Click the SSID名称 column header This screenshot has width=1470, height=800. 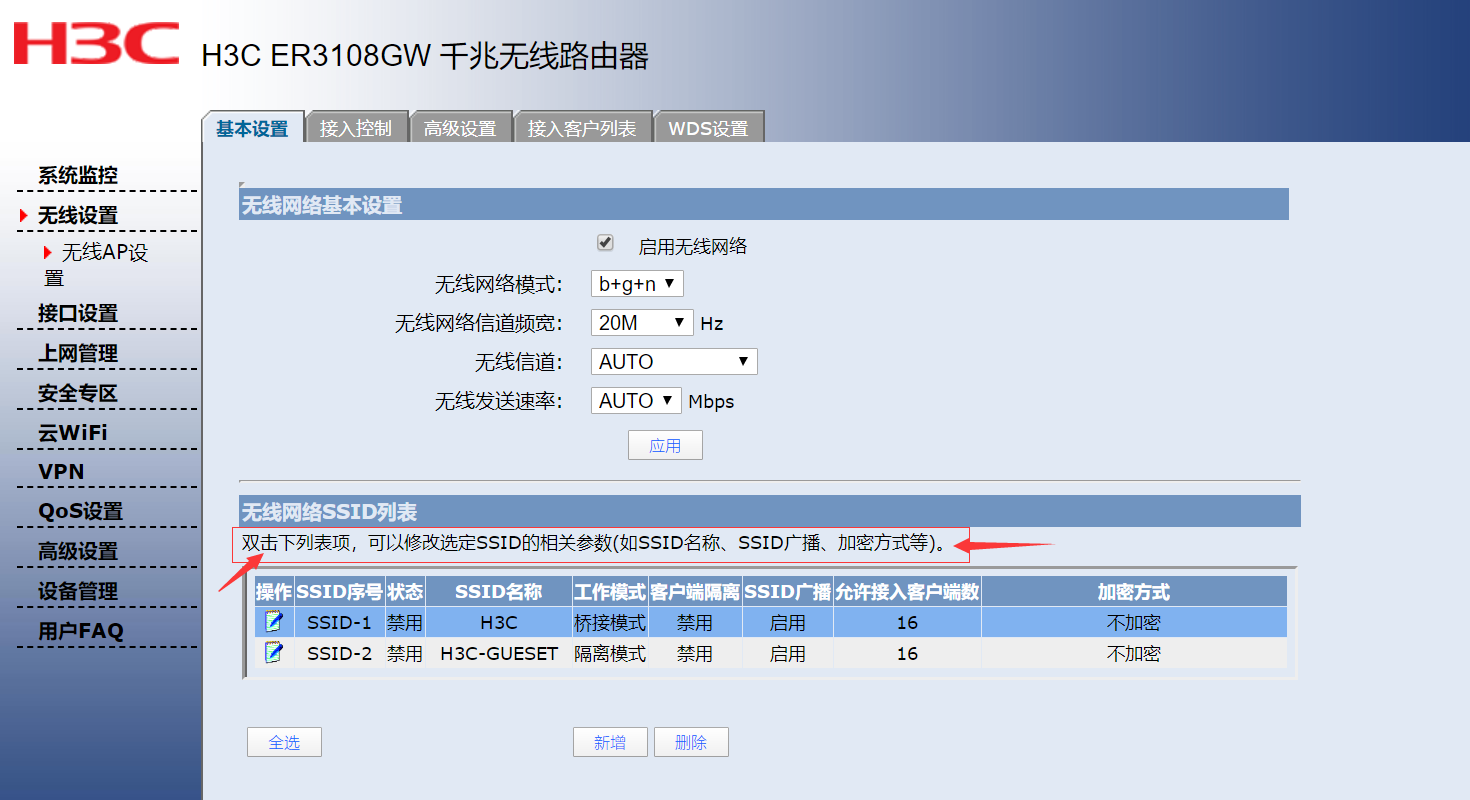499,592
